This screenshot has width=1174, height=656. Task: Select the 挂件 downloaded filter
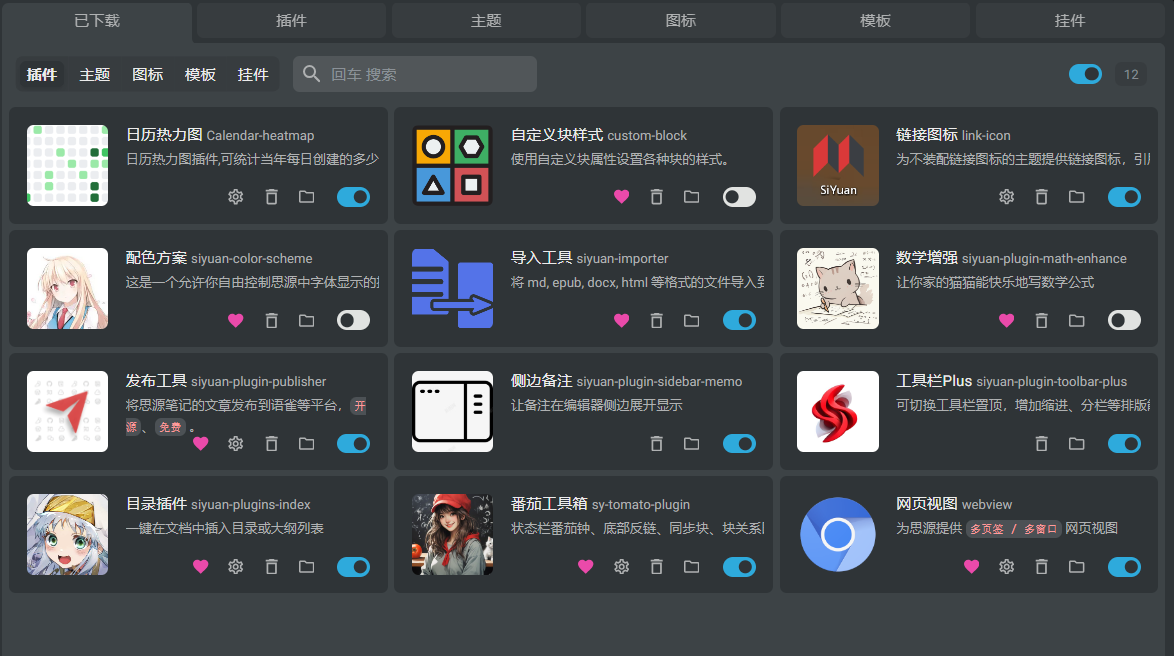pyautogui.click(x=253, y=74)
